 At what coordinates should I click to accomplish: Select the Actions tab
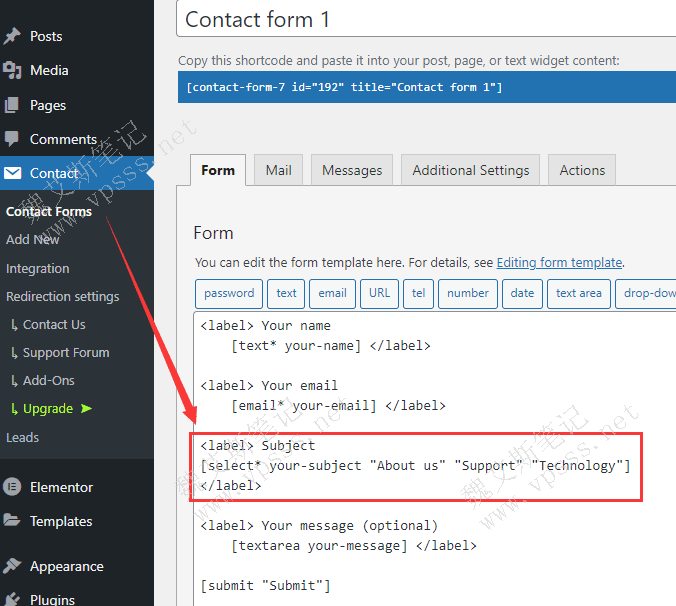click(x=582, y=170)
